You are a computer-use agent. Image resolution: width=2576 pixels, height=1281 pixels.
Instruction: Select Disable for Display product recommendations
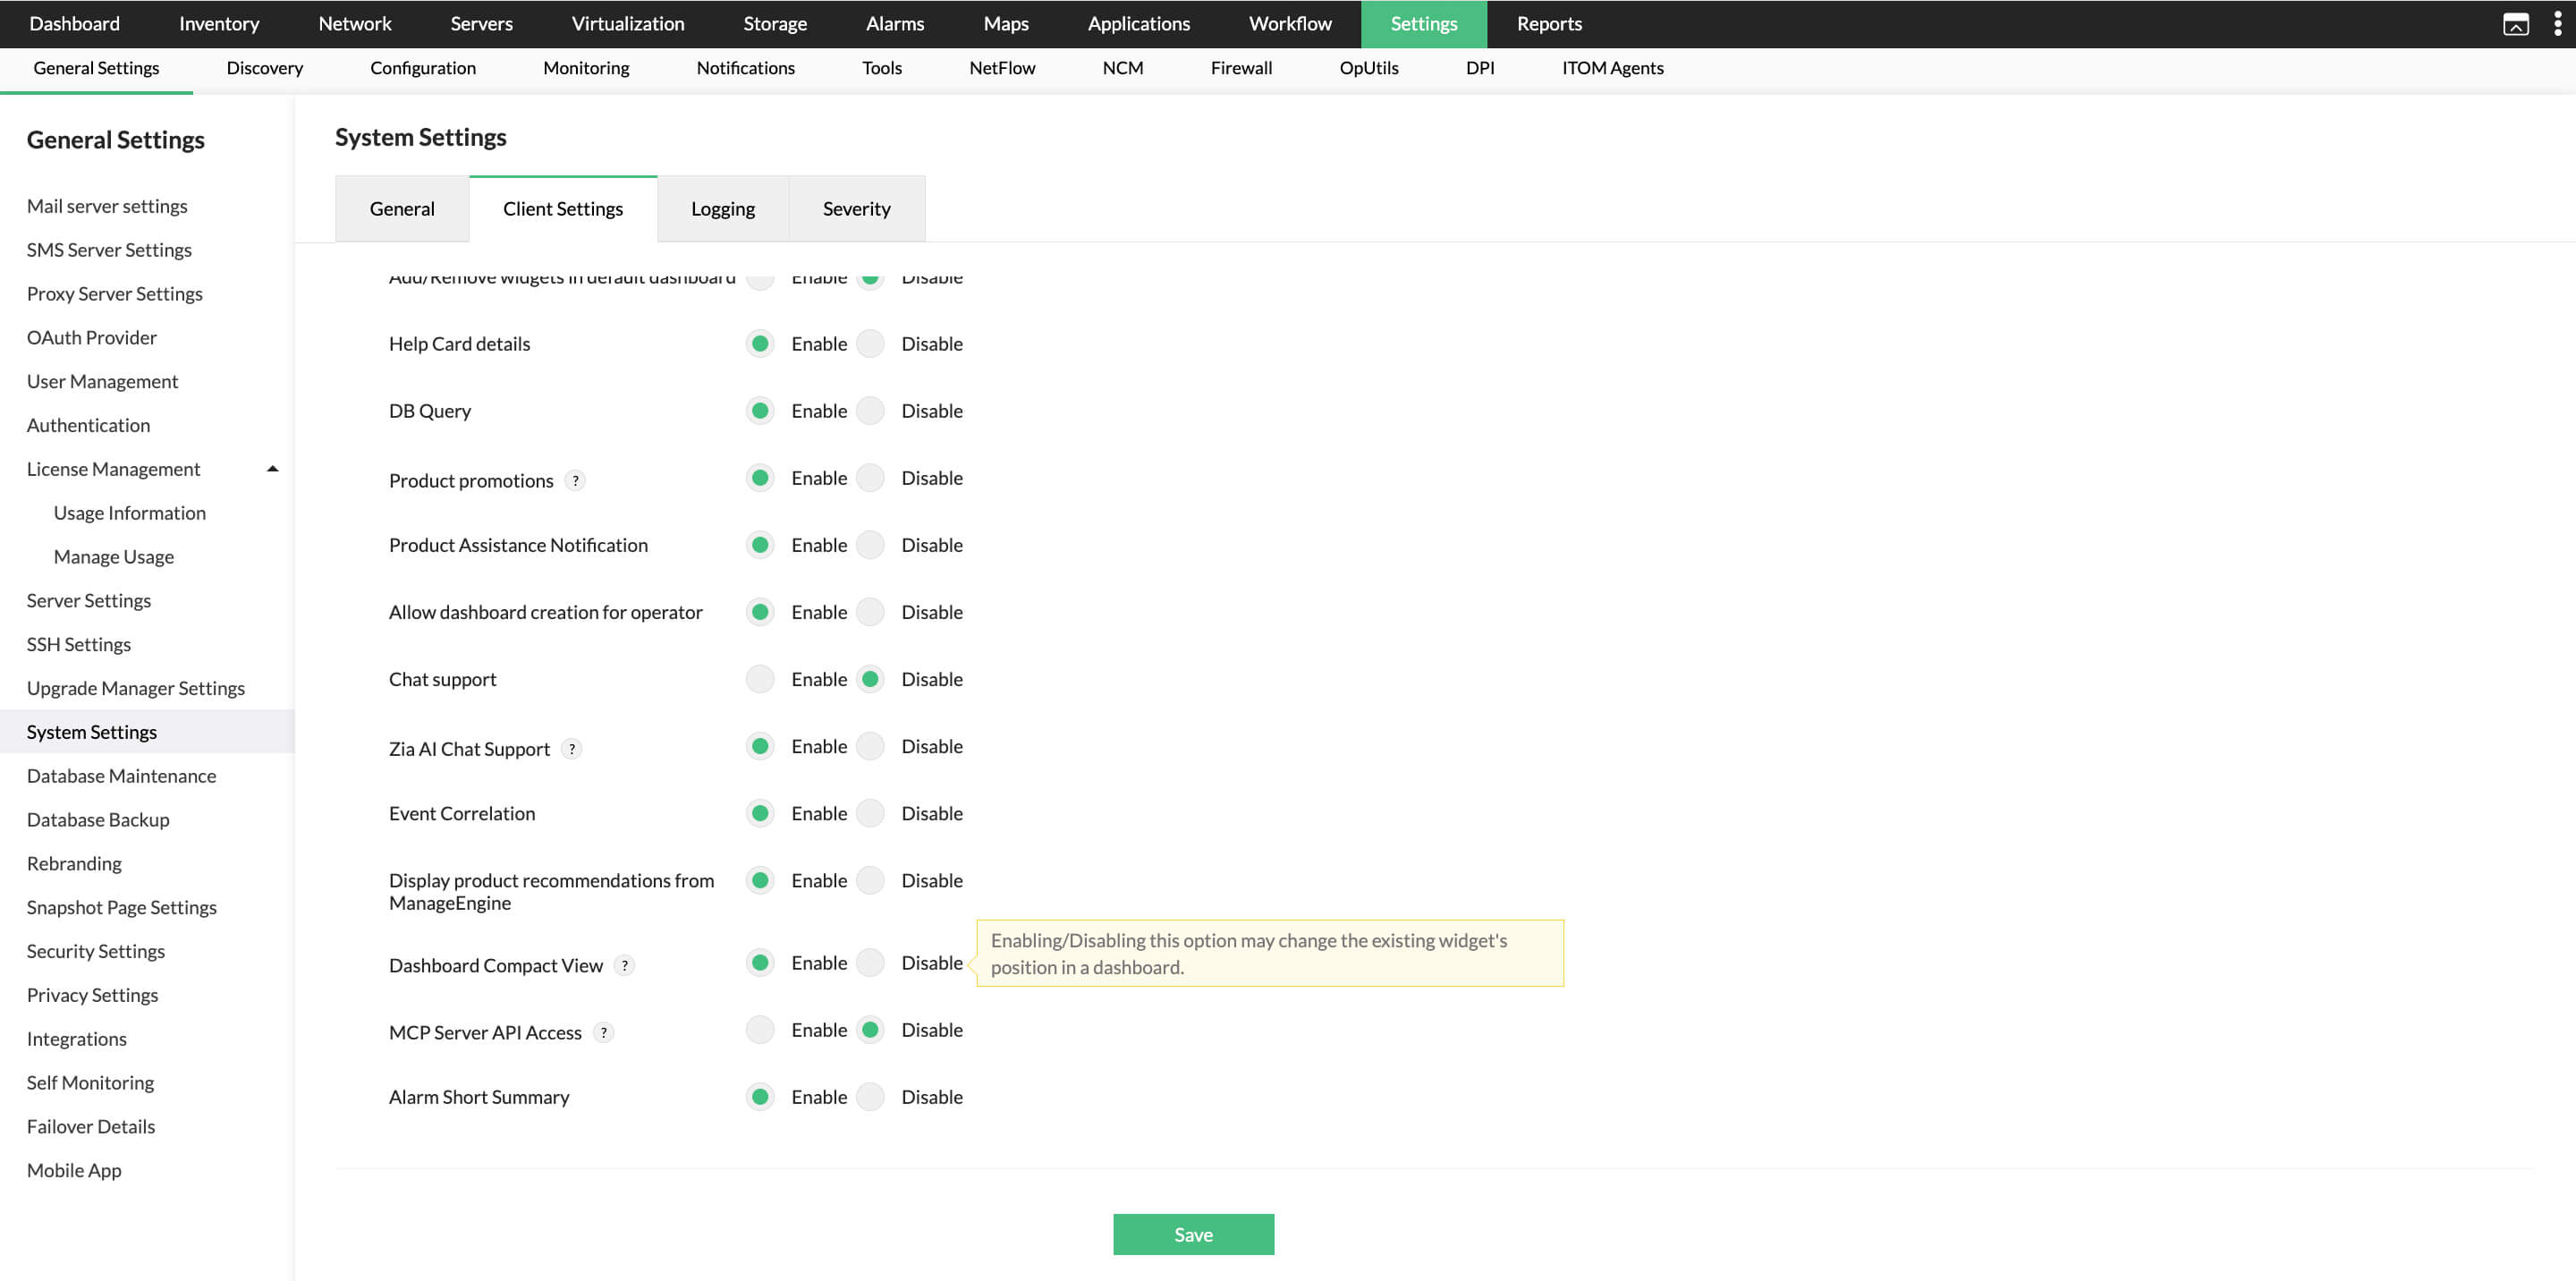point(871,879)
